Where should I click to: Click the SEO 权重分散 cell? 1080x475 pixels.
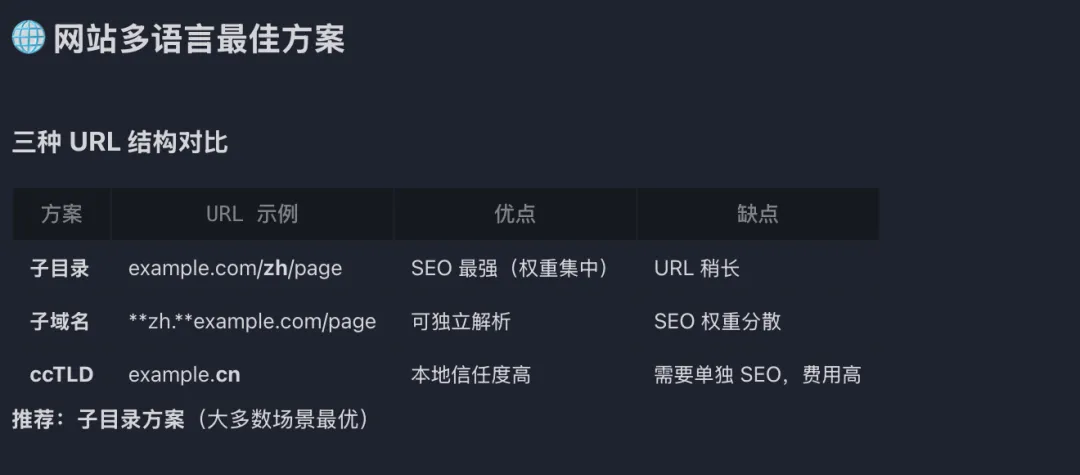(x=718, y=321)
